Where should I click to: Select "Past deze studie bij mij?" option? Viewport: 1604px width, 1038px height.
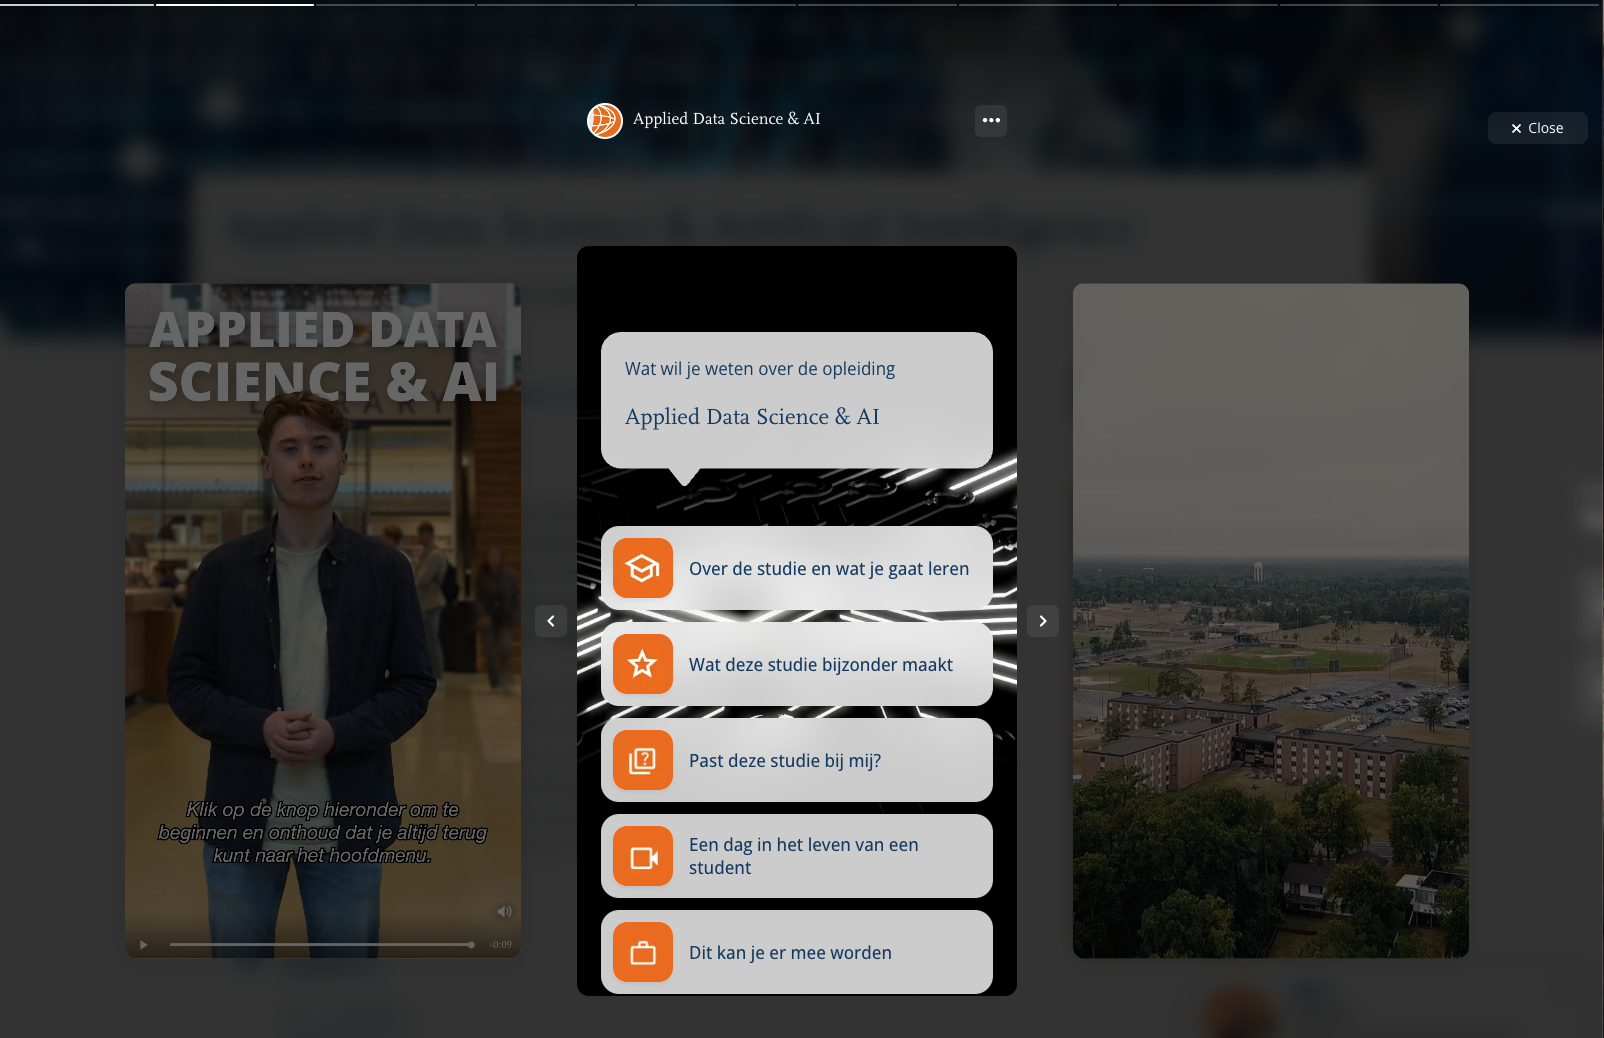pos(784,761)
